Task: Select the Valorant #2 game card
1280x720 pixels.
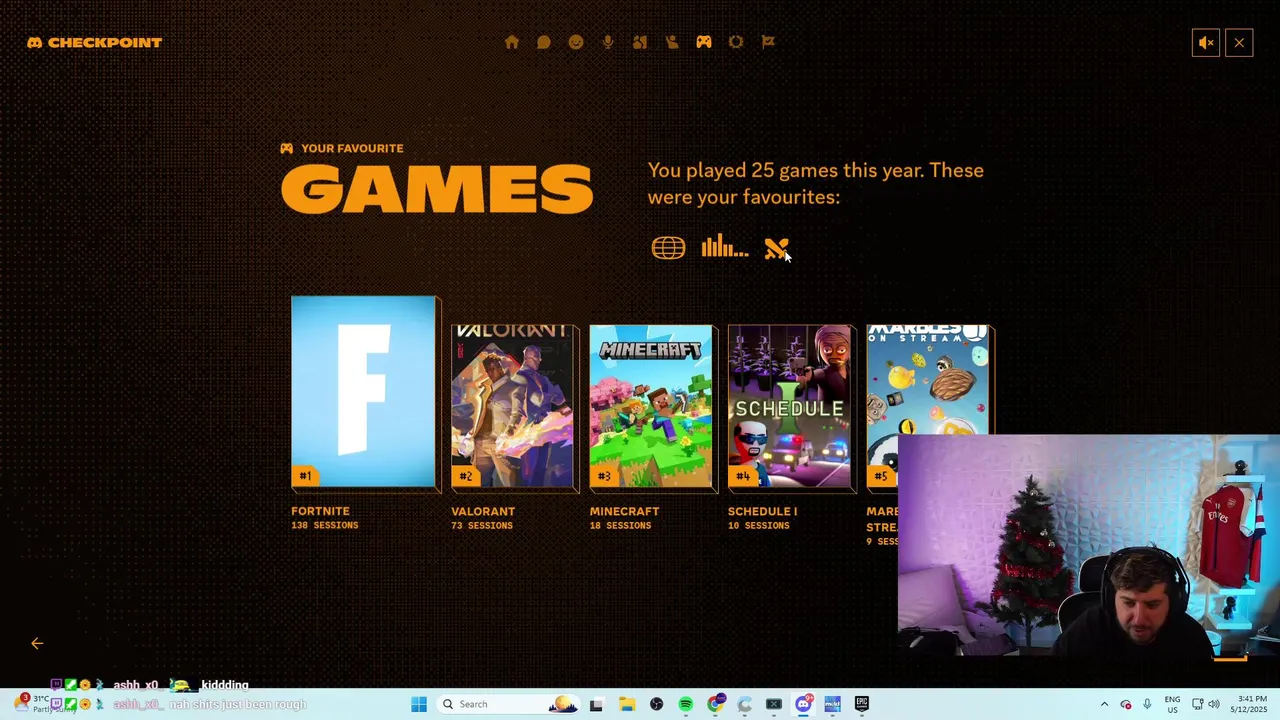Action: click(513, 407)
